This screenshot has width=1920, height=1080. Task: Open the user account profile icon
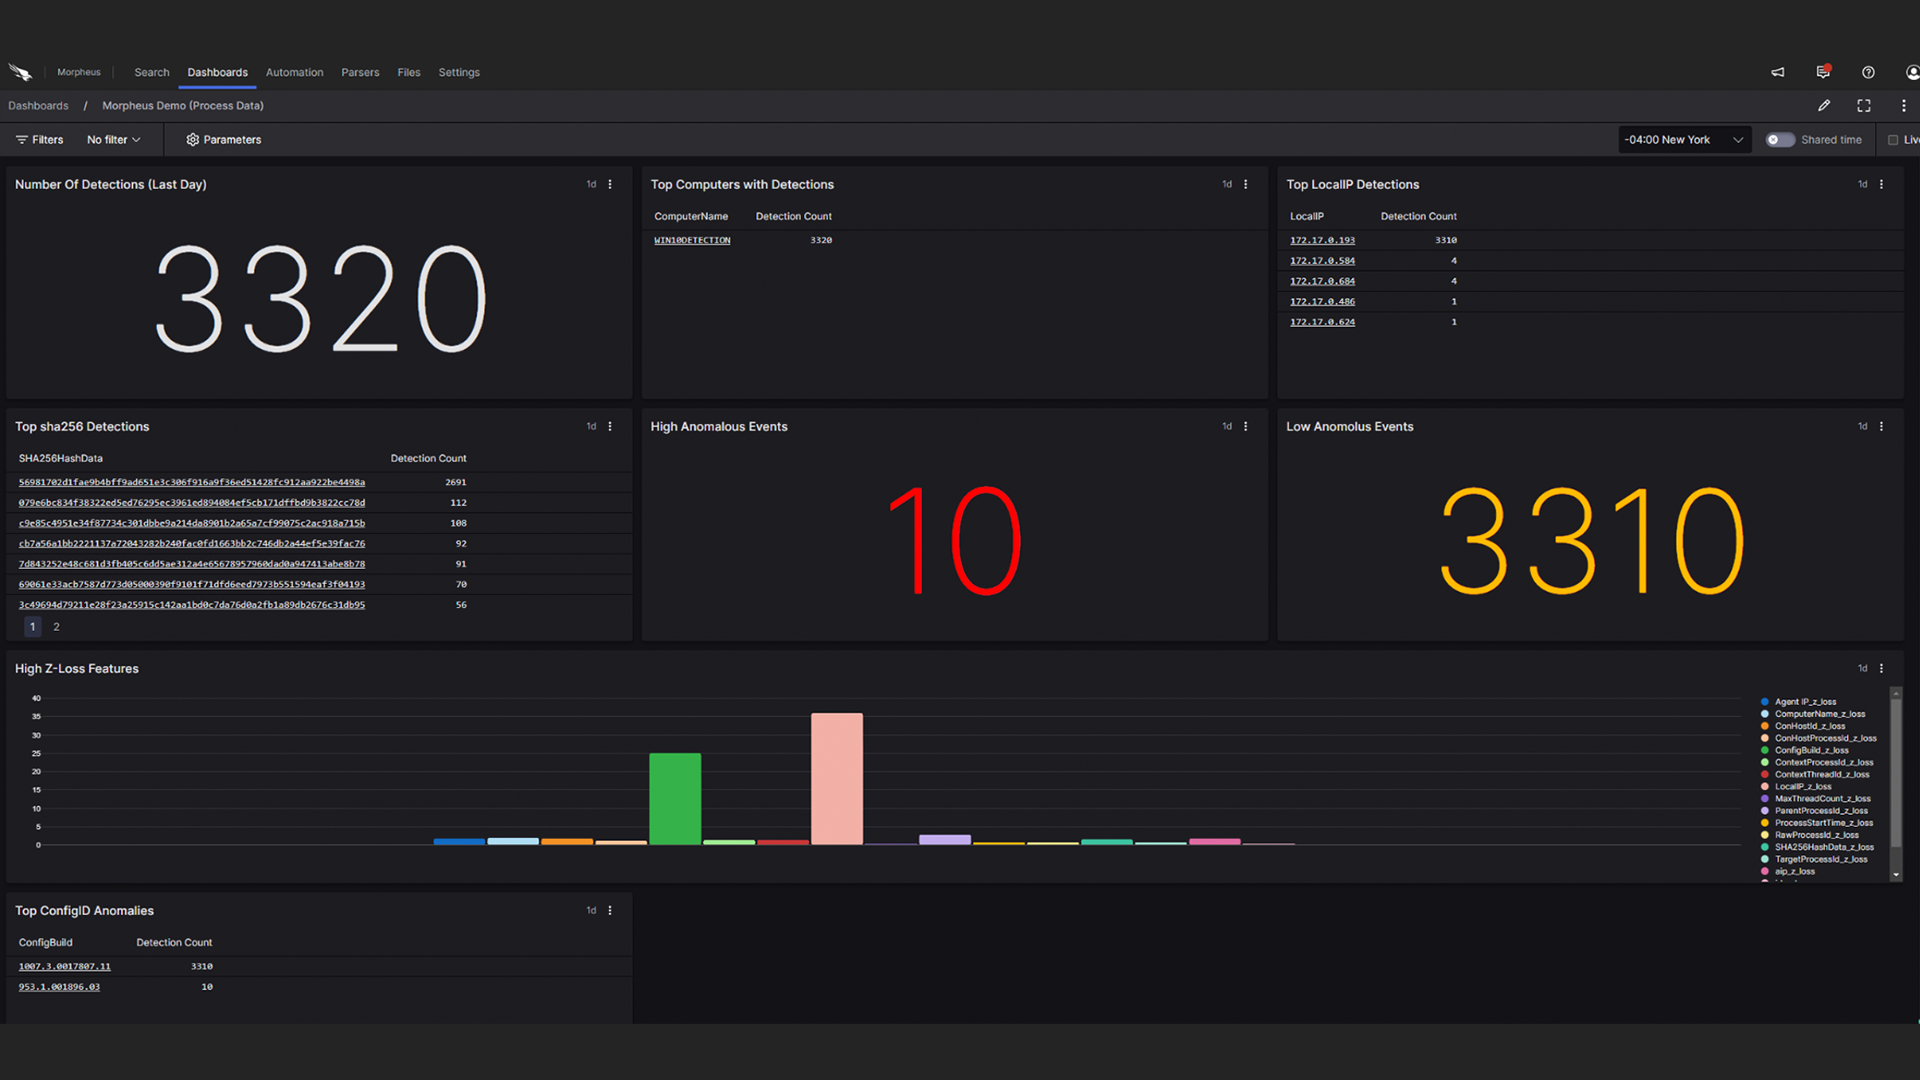[x=1912, y=72]
